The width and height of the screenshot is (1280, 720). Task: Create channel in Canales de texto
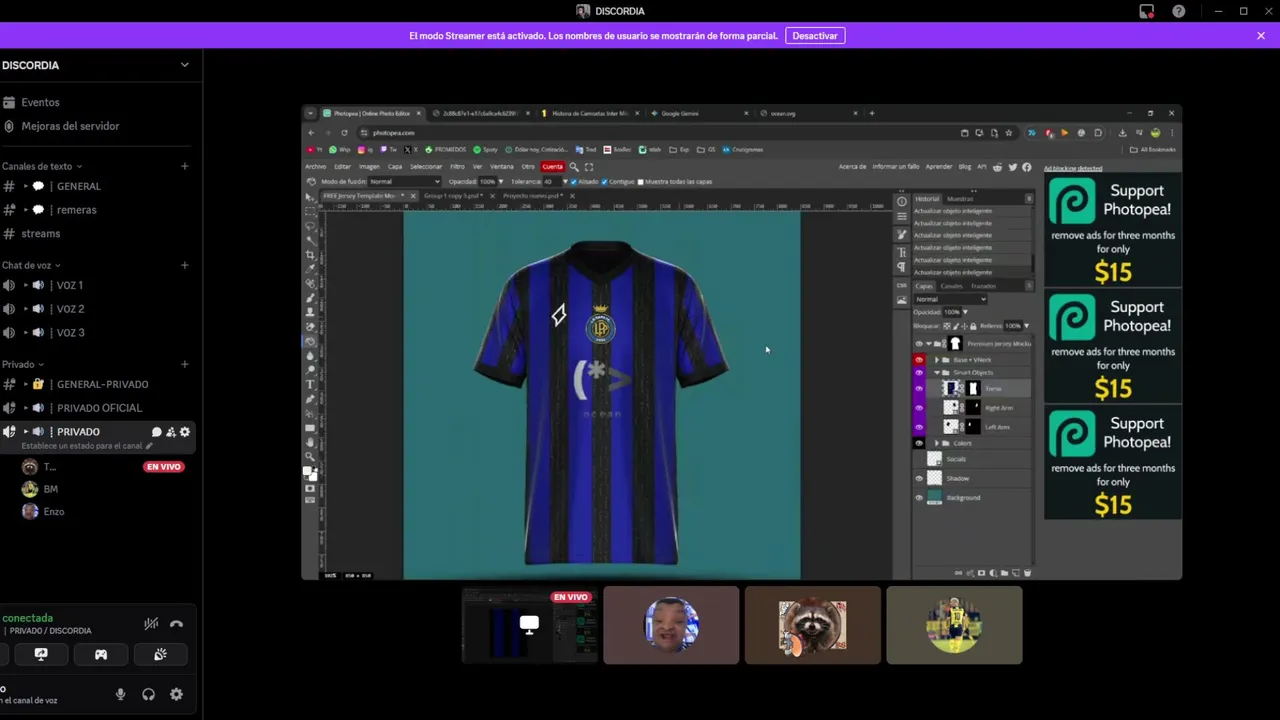click(184, 166)
